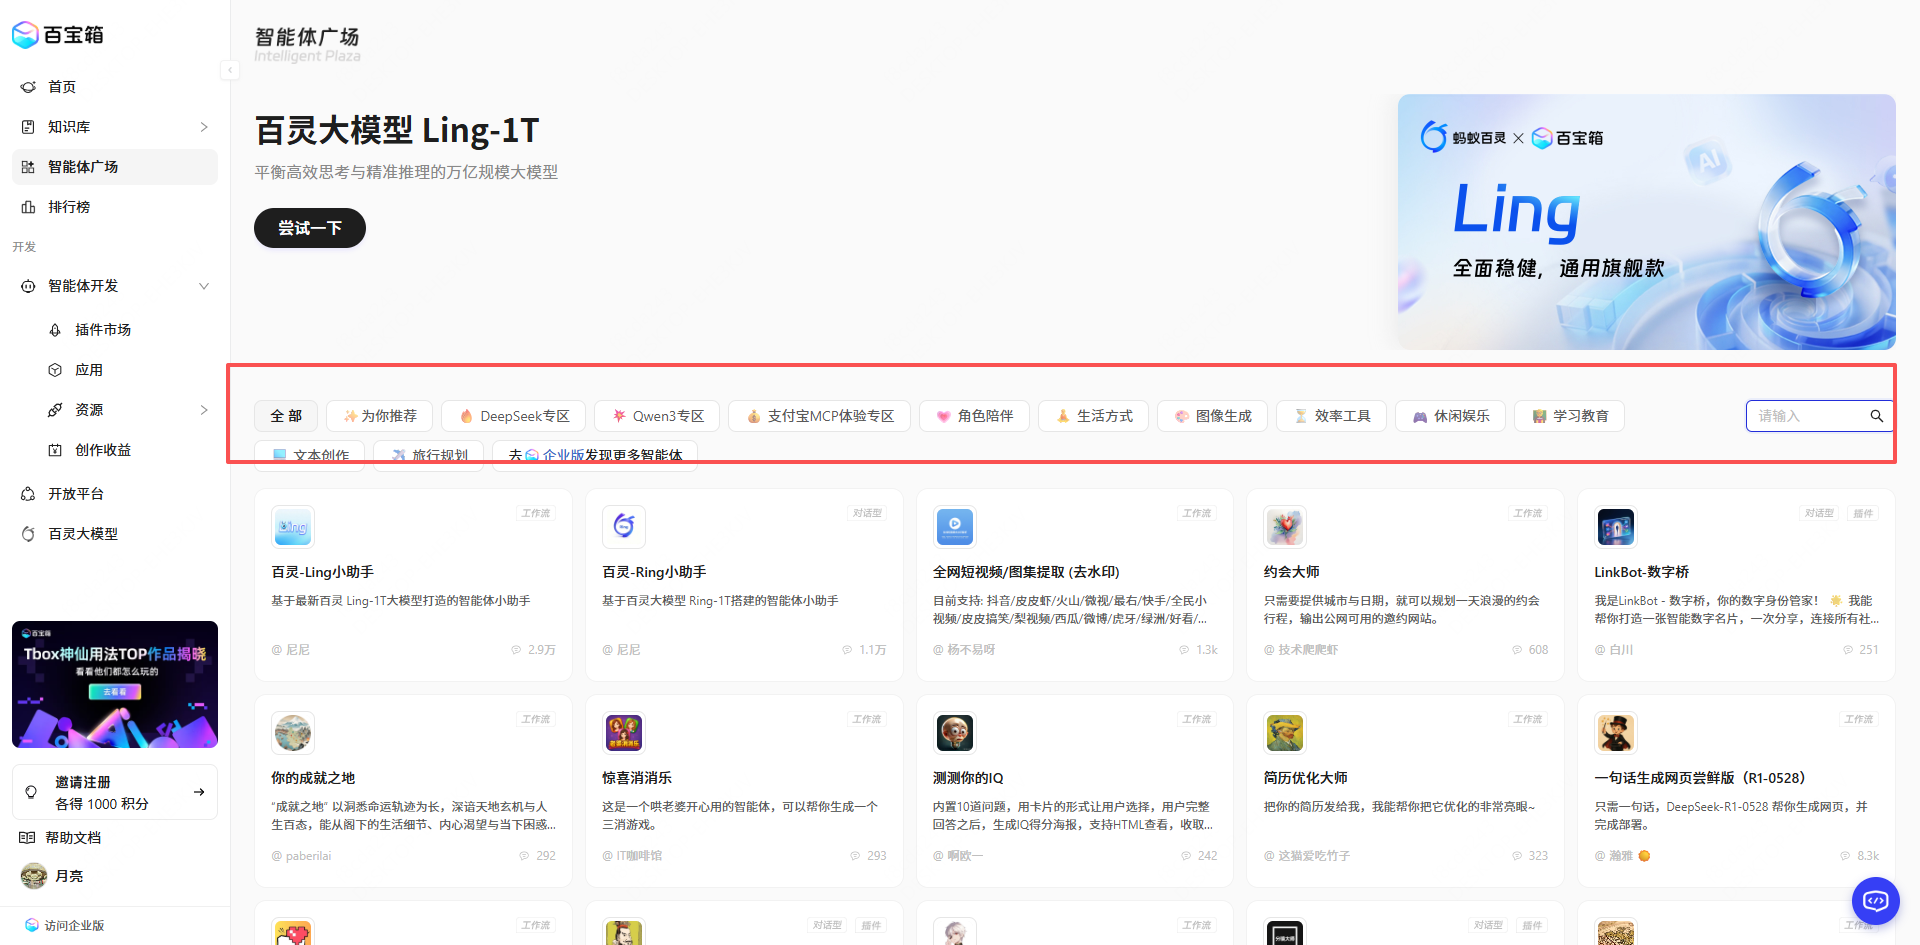Expand the 资源 submenu arrow
The width and height of the screenshot is (1920, 945).
(204, 410)
